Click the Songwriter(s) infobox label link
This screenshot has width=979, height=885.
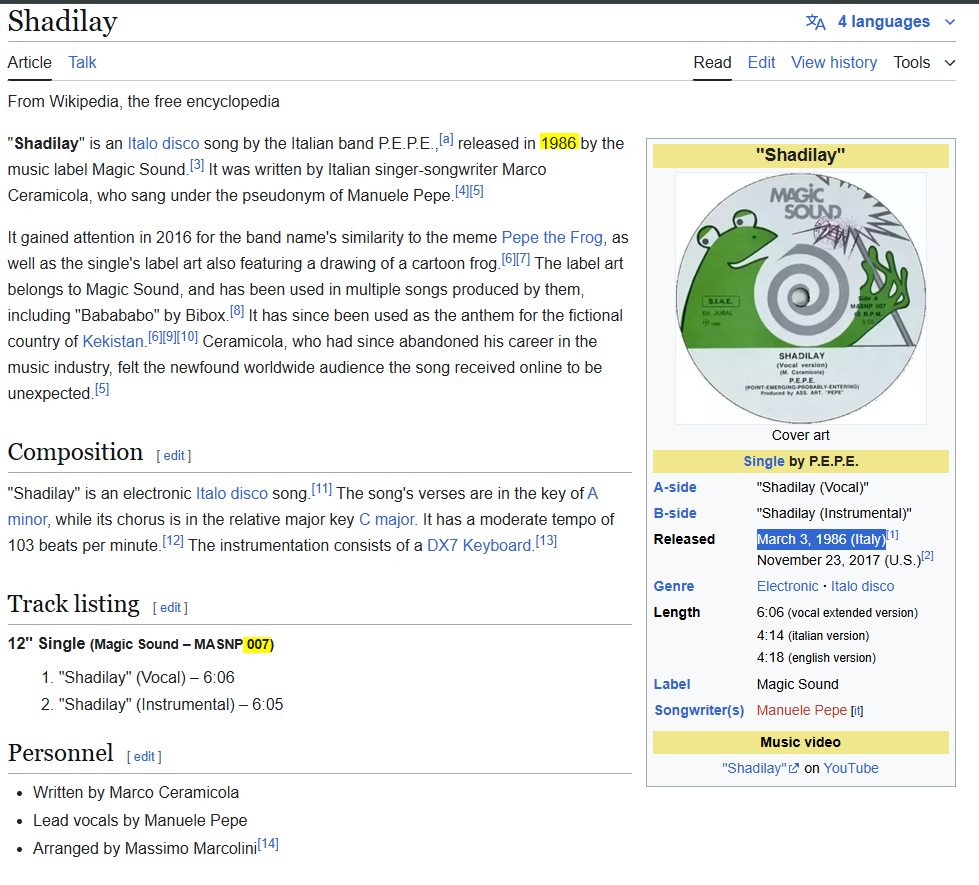pos(699,711)
